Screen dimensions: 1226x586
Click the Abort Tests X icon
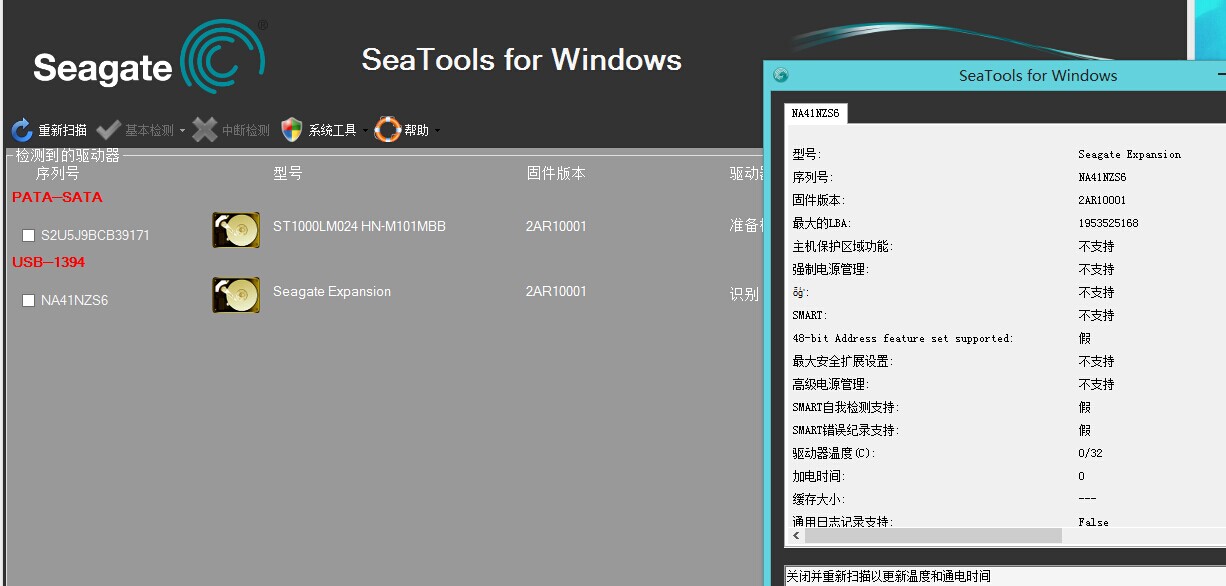(x=205, y=130)
